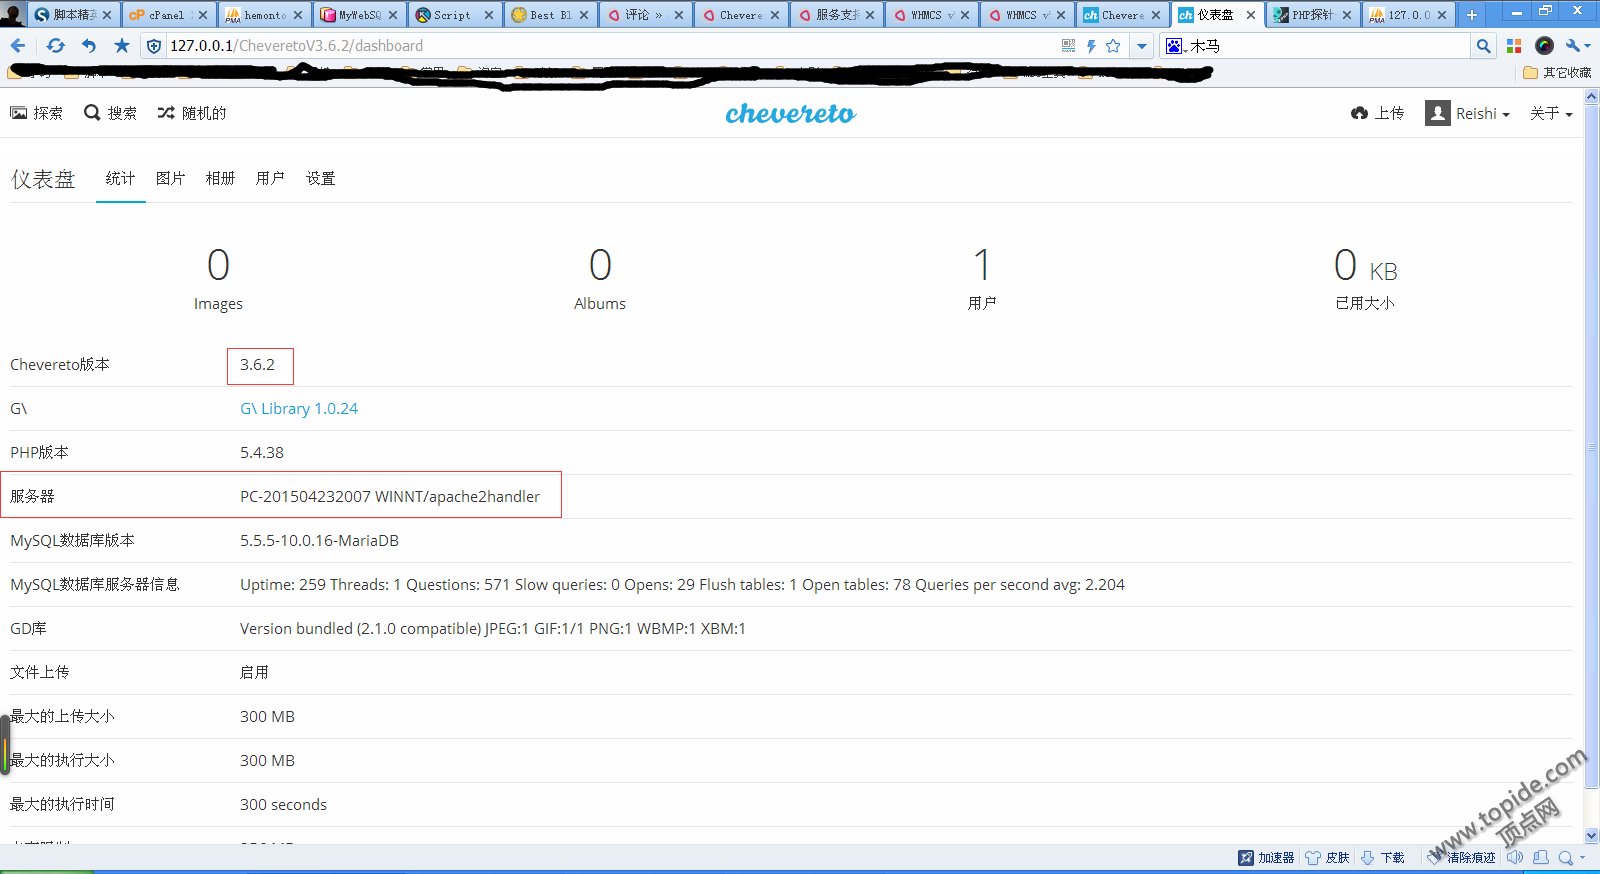Click the 最大的执行时间 value 300 seconds
Viewport: 1600px width, 874px height.
283,804
